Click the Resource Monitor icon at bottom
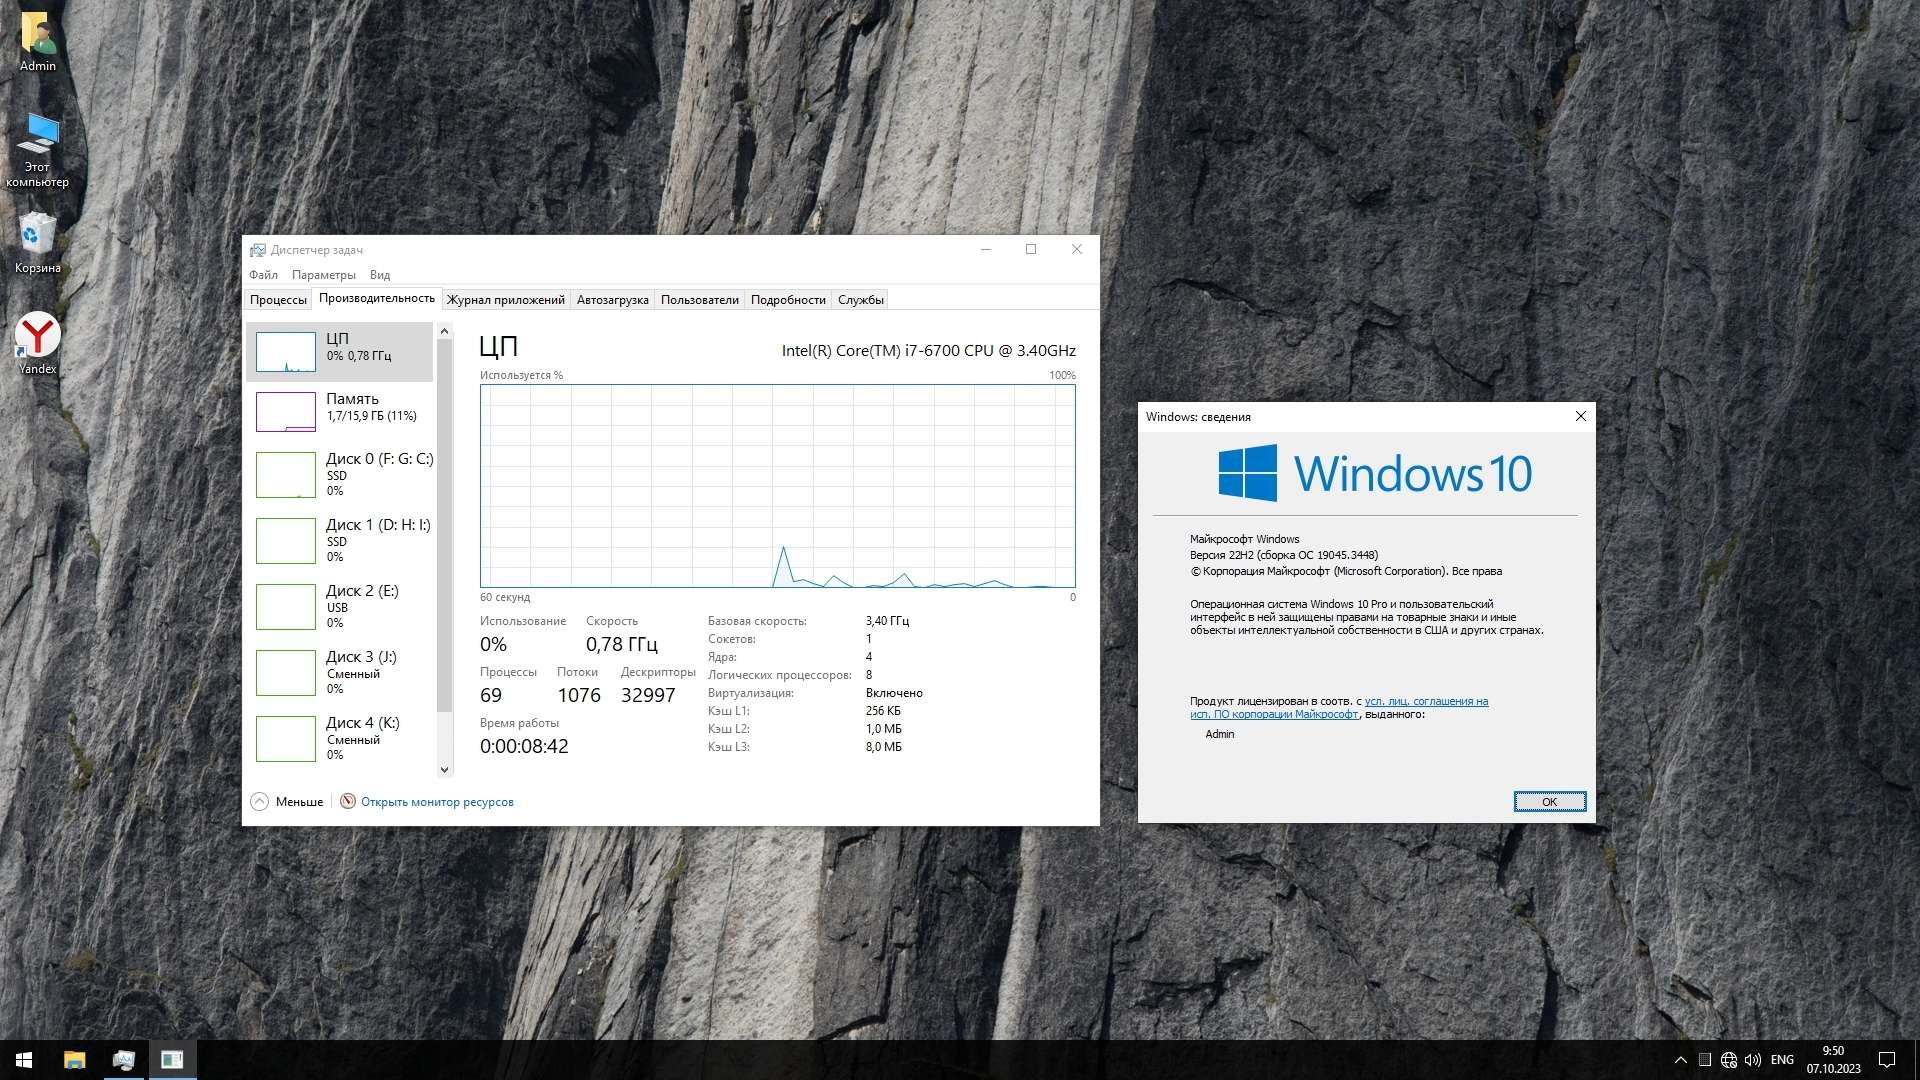The height and width of the screenshot is (1080, 1920). tap(348, 801)
